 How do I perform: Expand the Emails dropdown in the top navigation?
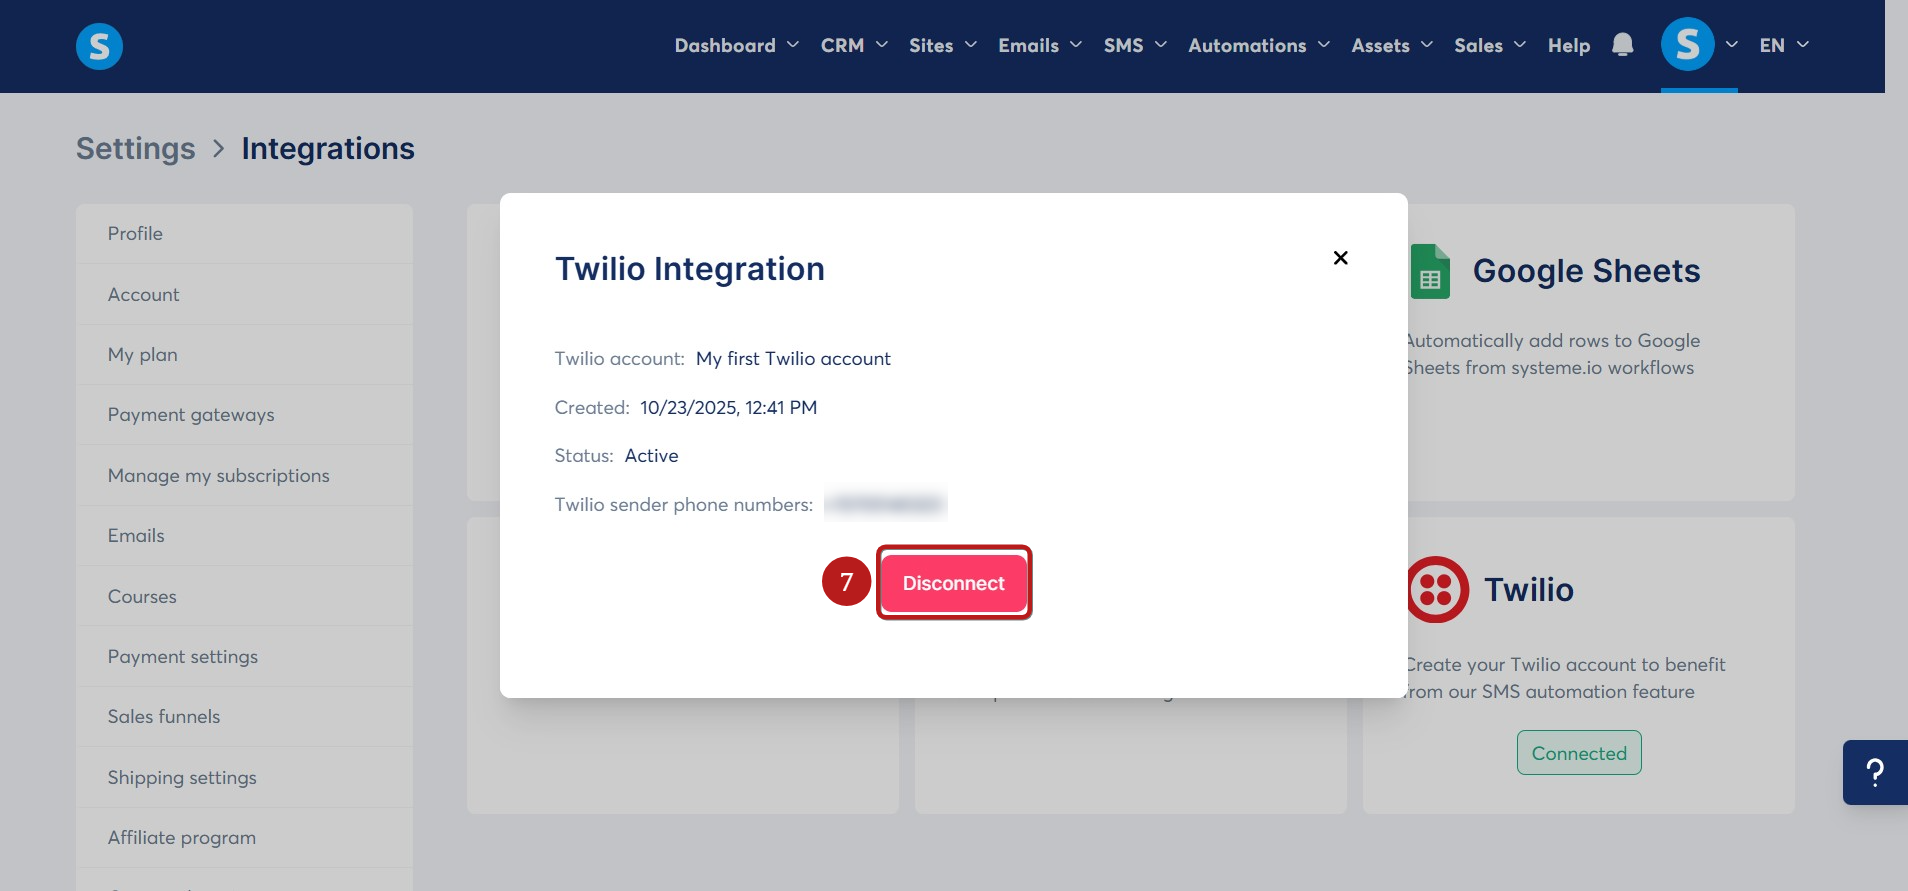tap(1040, 45)
